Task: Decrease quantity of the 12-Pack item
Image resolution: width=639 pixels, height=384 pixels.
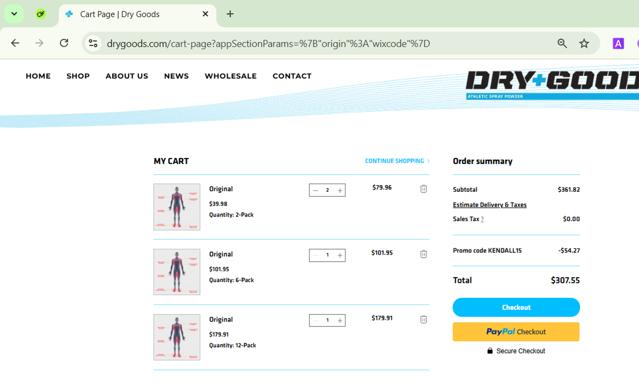Action: [315, 320]
